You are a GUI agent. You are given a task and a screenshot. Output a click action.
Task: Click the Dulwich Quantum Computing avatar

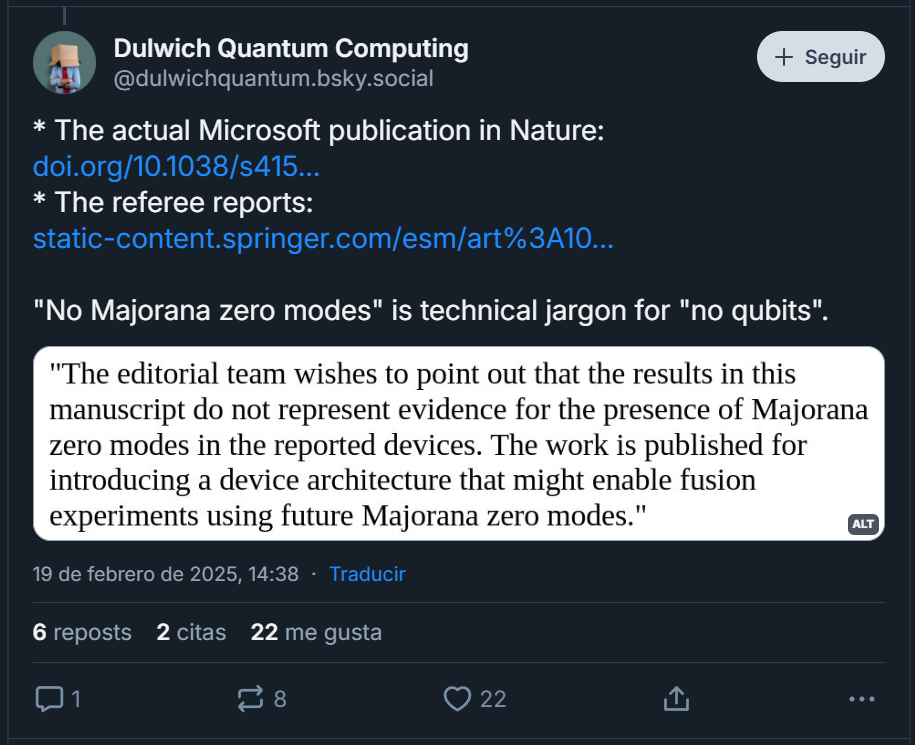64,62
